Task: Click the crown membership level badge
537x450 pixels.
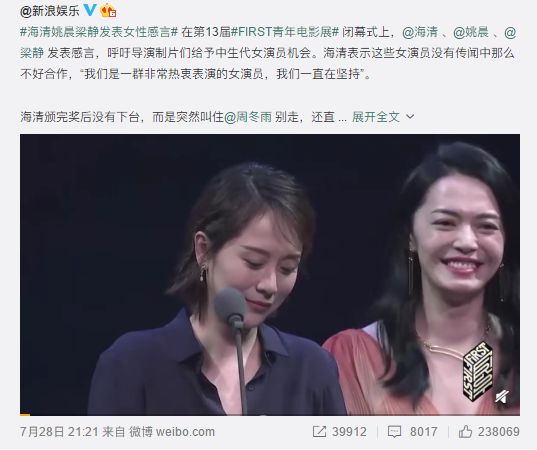Action: tap(108, 10)
